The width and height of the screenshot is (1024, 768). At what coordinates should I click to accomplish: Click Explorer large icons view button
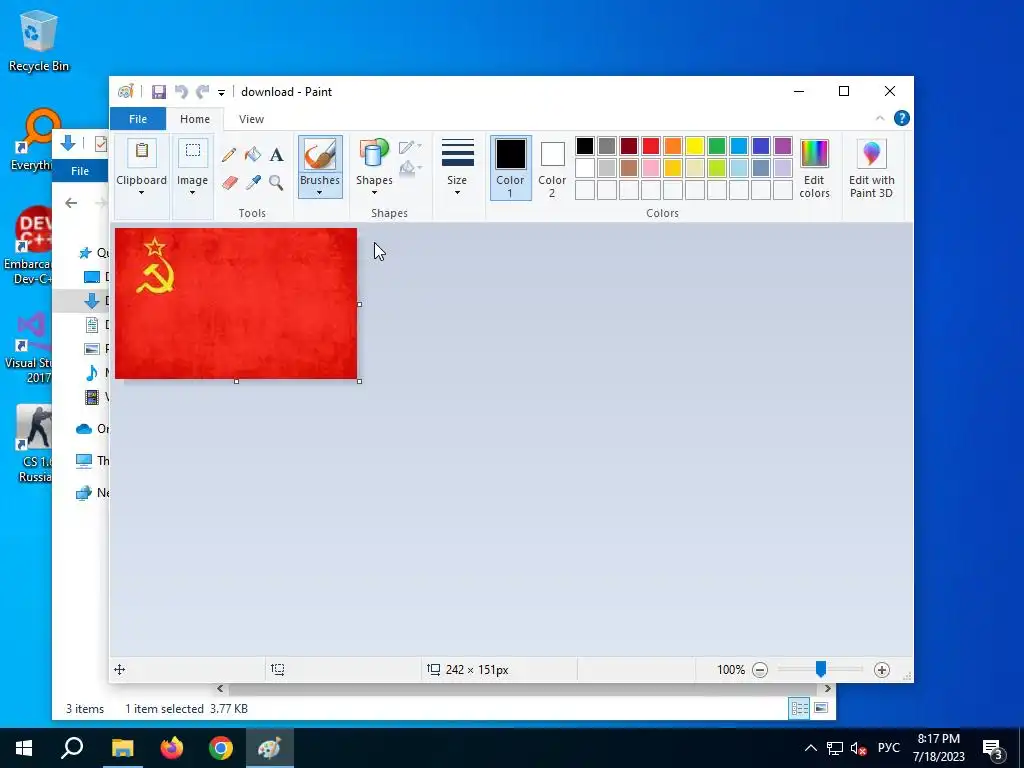821,709
